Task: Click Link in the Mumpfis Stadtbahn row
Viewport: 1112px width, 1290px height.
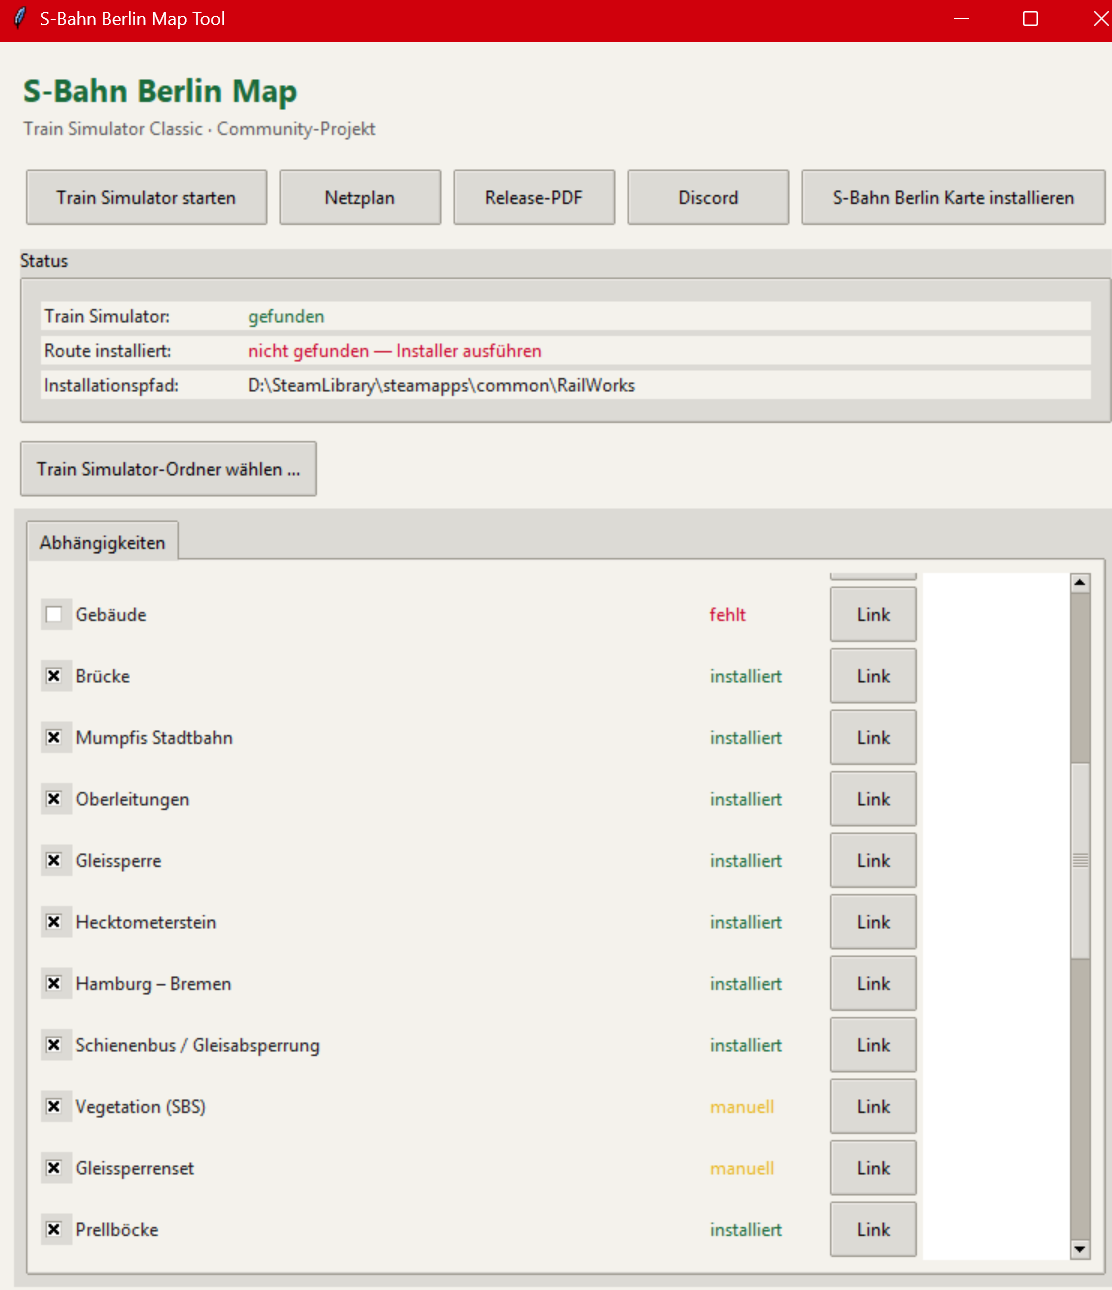Action: pos(873,738)
